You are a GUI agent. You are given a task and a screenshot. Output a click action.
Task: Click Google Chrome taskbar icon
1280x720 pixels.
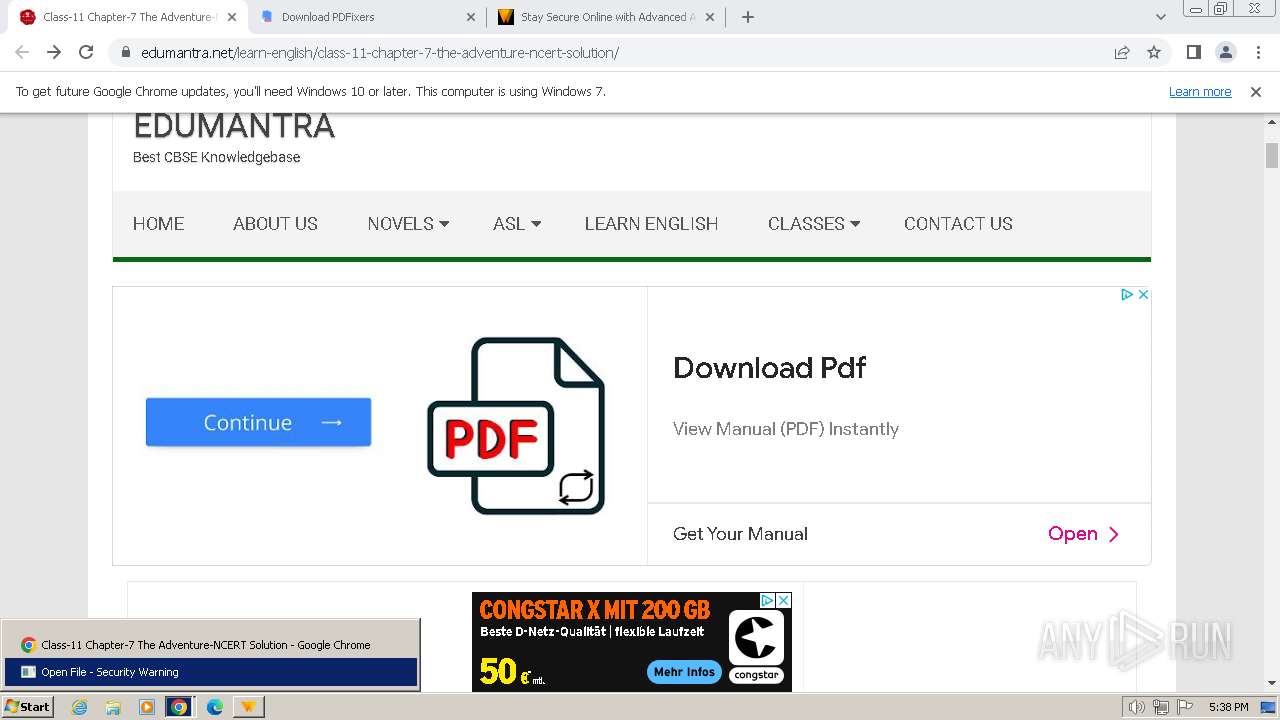pos(179,707)
